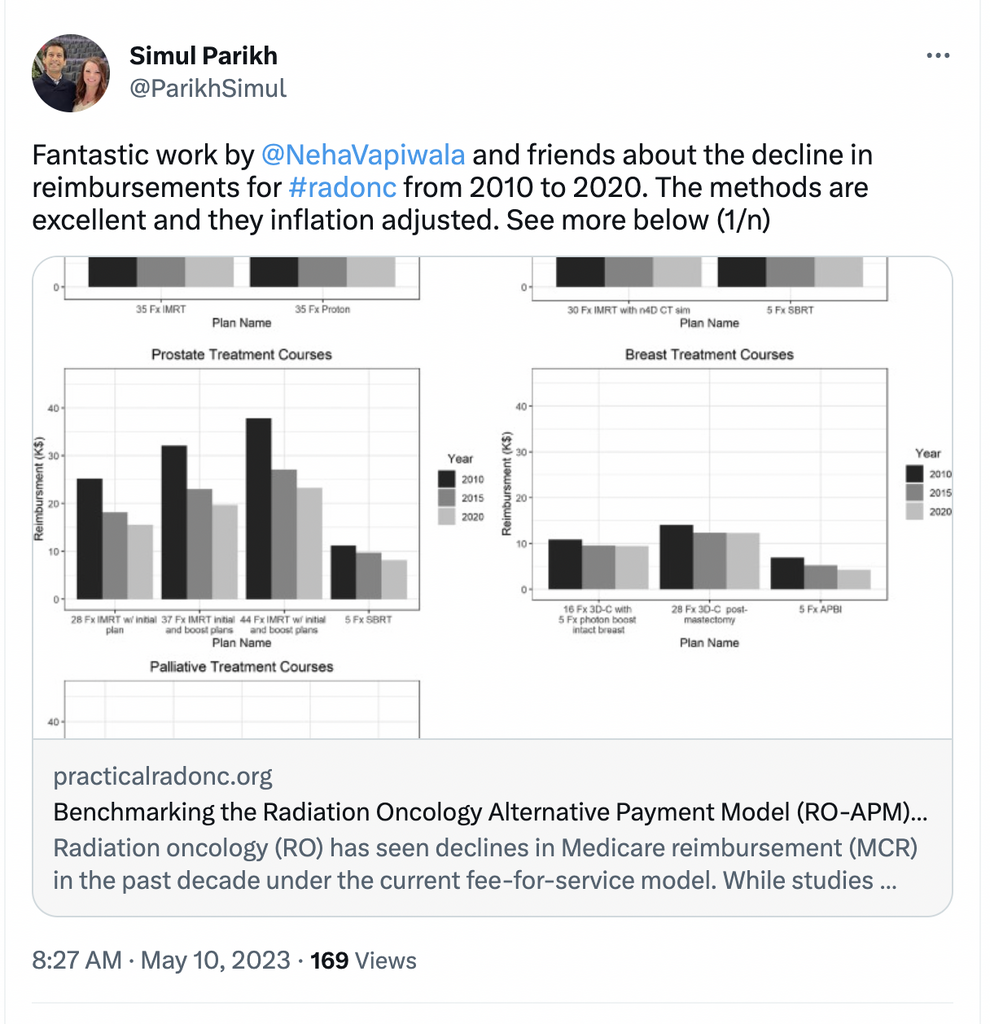Click the article description about Medicare reimbursement
This screenshot has width=990, height=1024.
tap(485, 865)
